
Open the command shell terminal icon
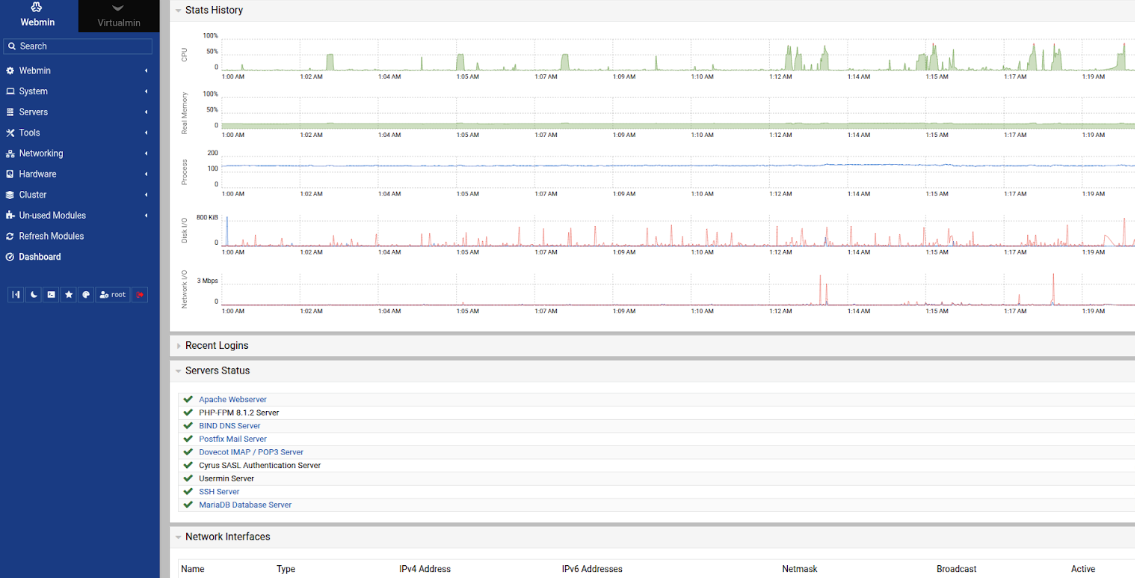tap(51, 294)
